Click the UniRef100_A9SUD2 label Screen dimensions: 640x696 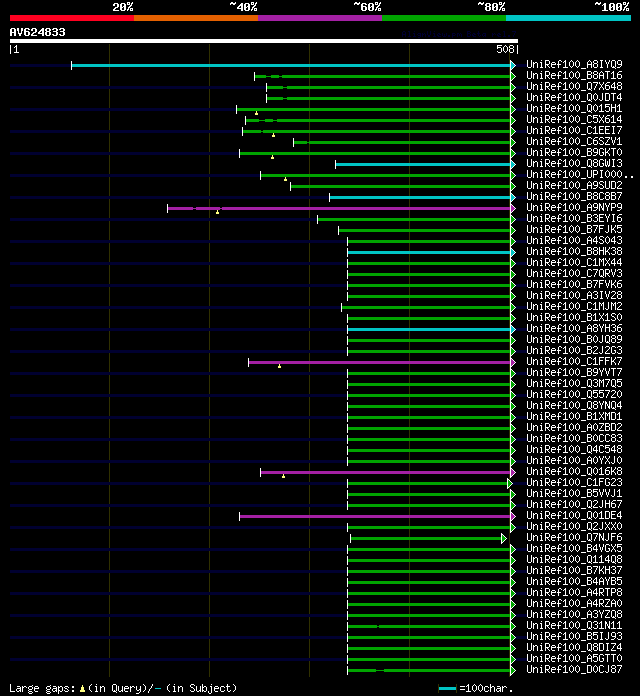coord(574,186)
